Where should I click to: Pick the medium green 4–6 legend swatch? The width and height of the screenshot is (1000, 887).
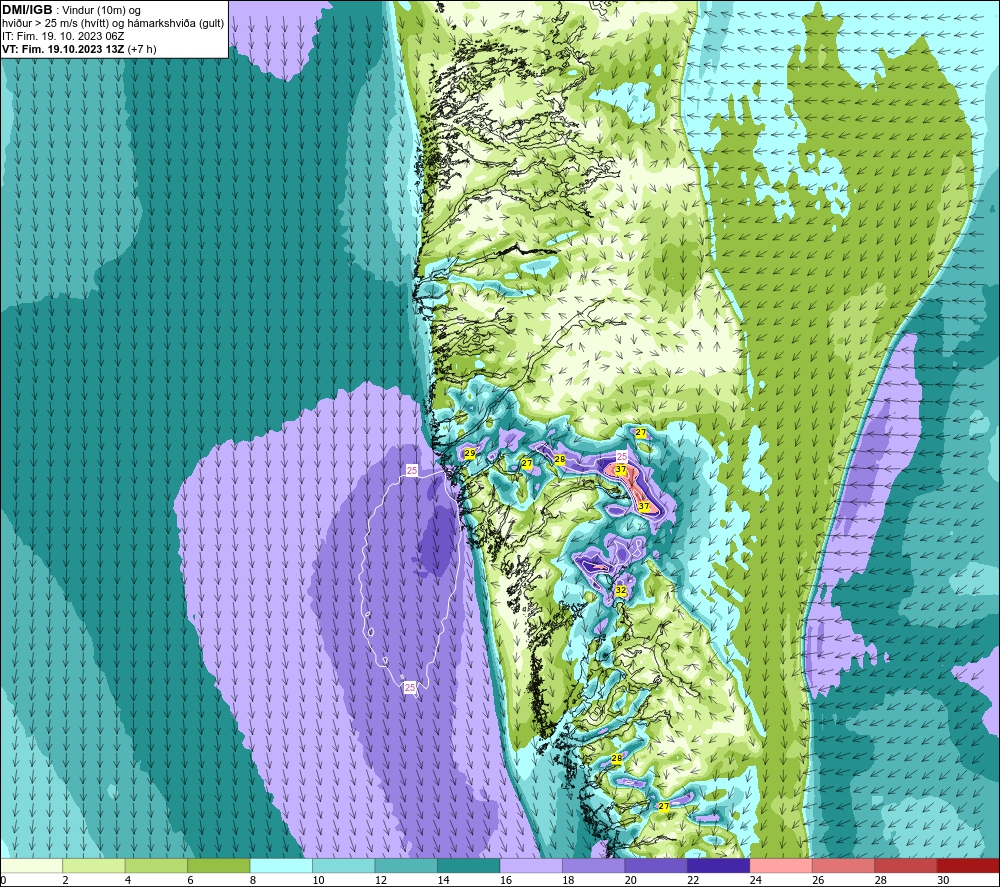point(156,865)
